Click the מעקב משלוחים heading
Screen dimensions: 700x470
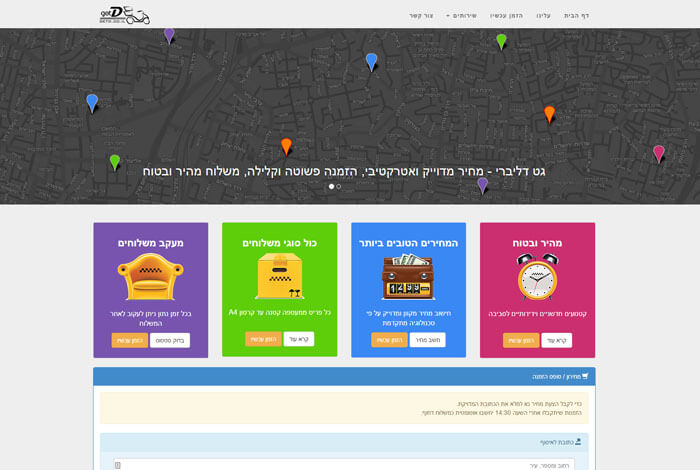150,243
